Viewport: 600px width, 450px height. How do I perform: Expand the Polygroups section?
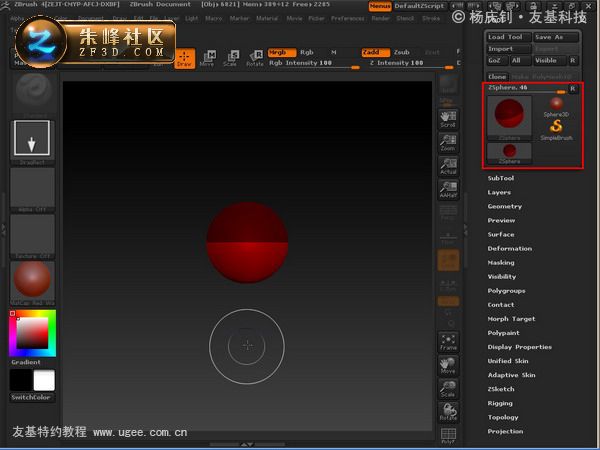506,291
